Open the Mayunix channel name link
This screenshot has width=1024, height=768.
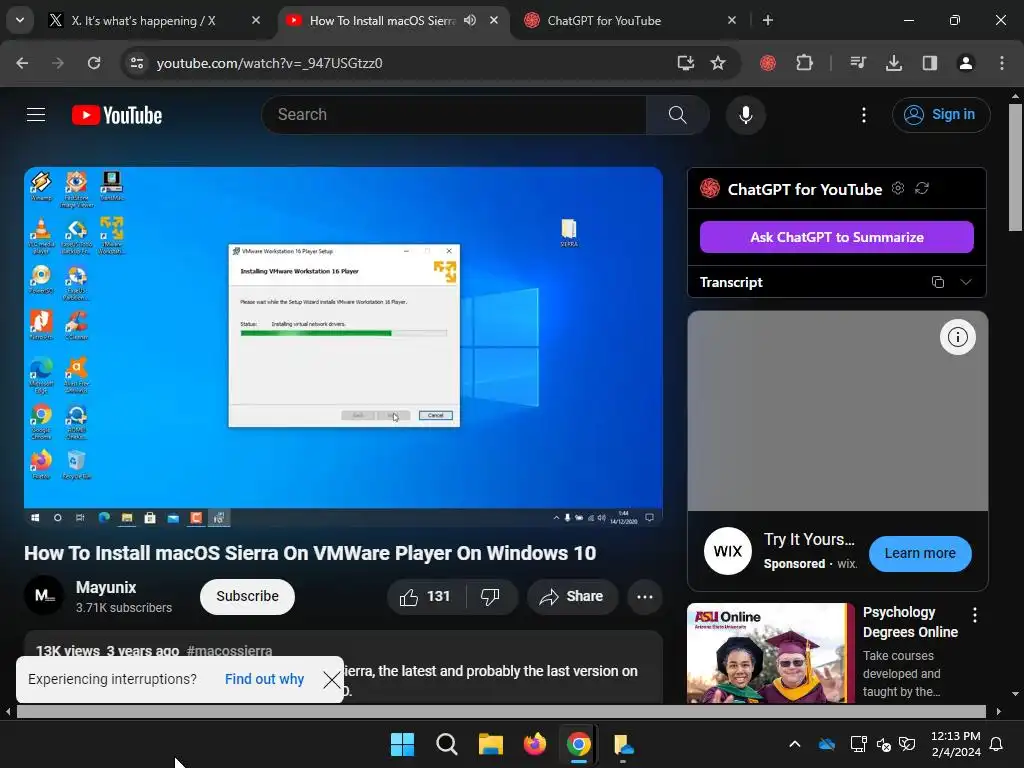click(x=106, y=587)
